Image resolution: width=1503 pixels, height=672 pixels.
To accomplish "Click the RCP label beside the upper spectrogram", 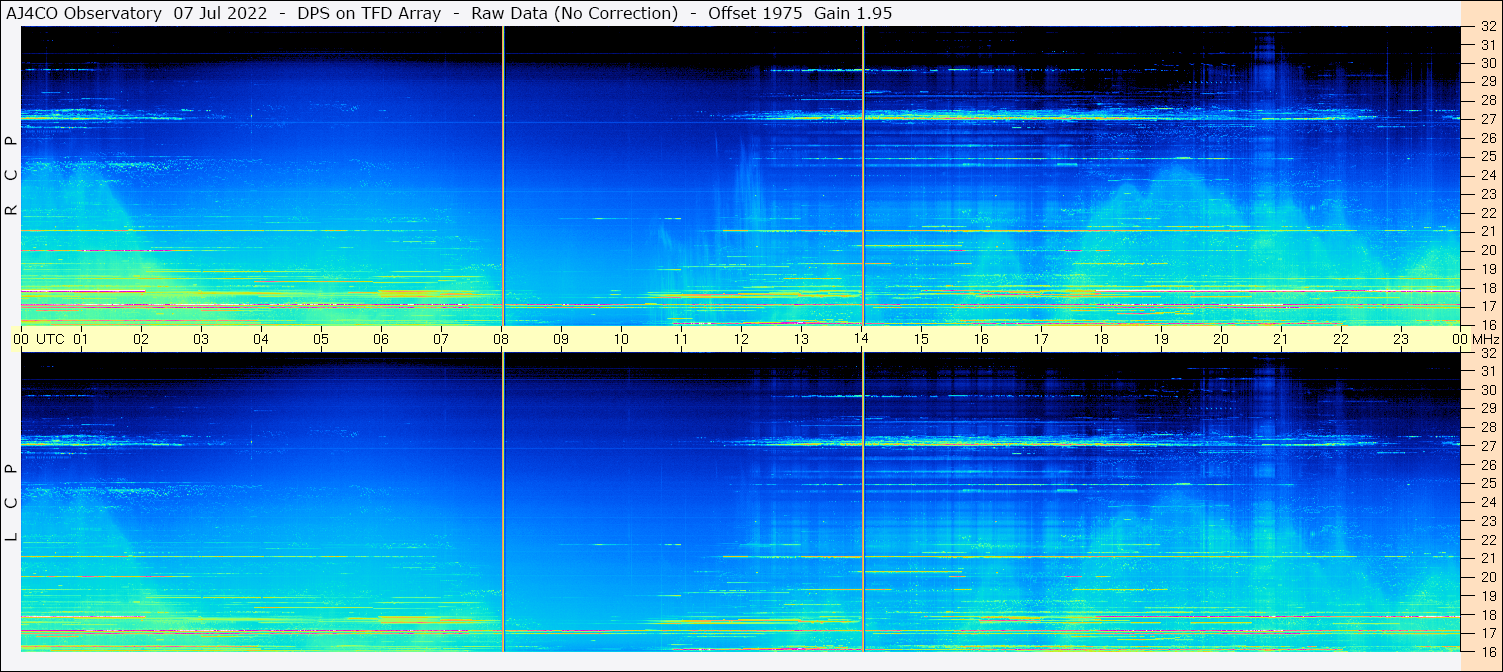I will [12, 175].
